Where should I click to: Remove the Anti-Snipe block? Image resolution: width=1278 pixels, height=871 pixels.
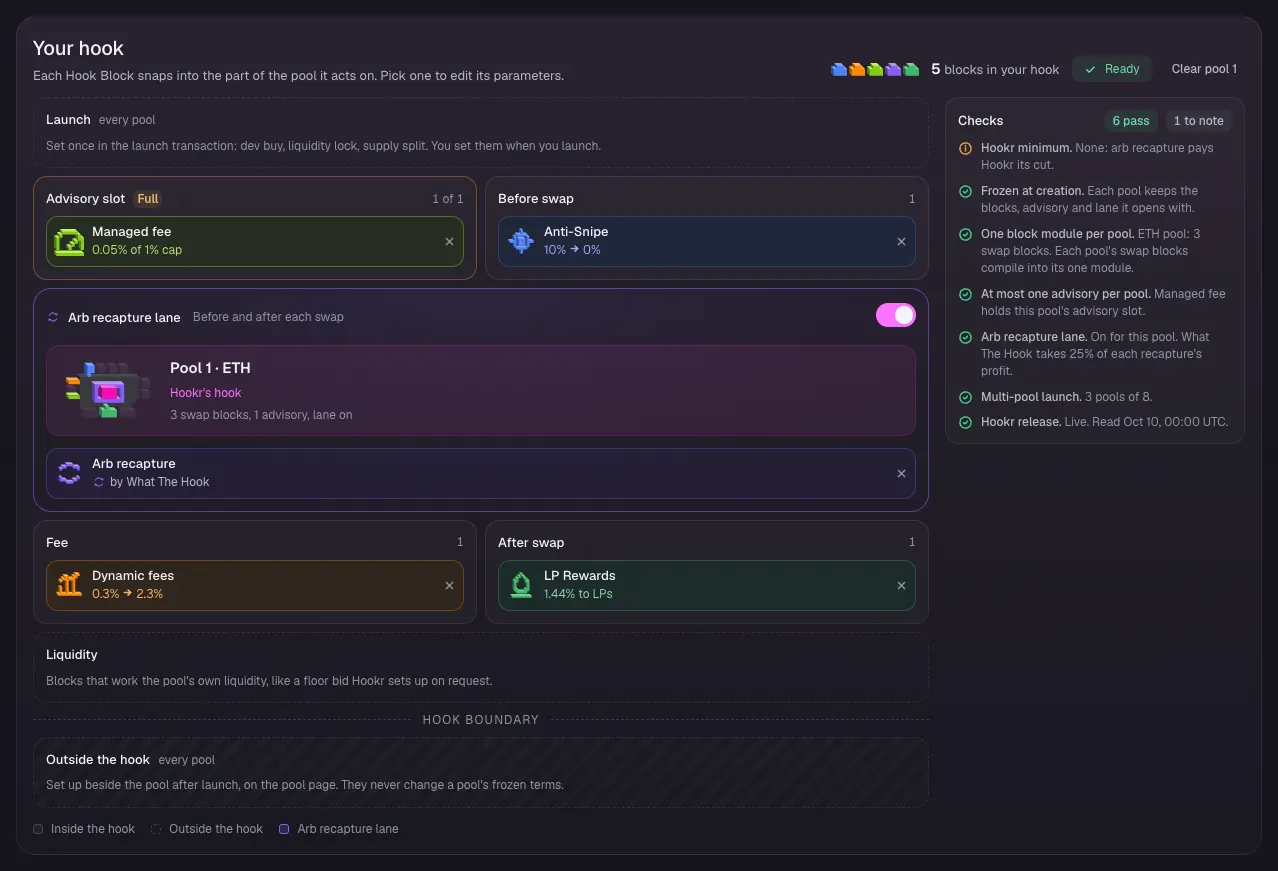click(x=901, y=241)
